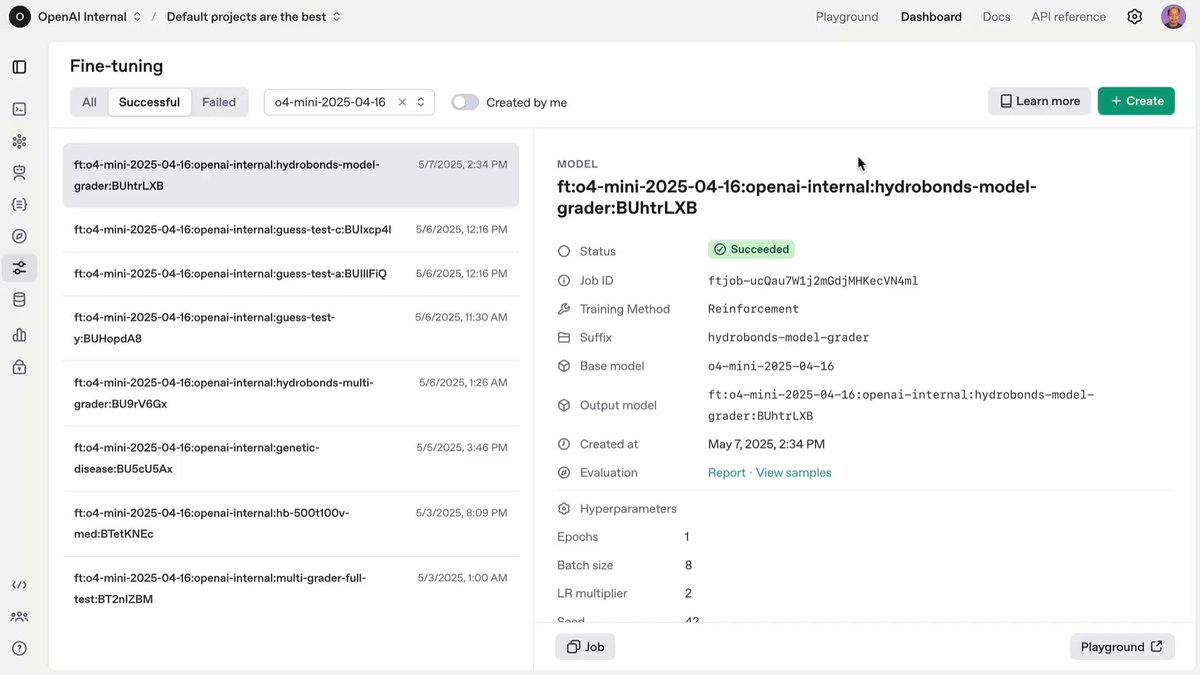Open the API reference nav item

pos(1068,16)
